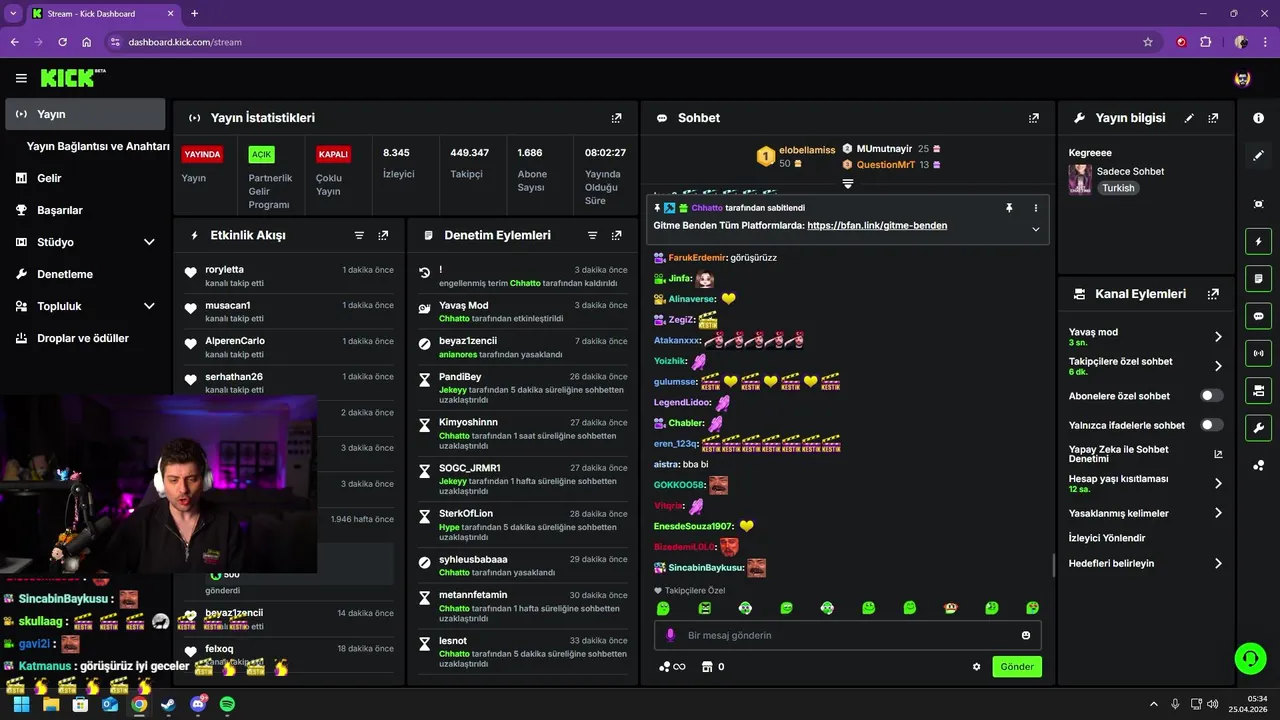Open filter options in Etkinlik Akışı

(x=359, y=235)
